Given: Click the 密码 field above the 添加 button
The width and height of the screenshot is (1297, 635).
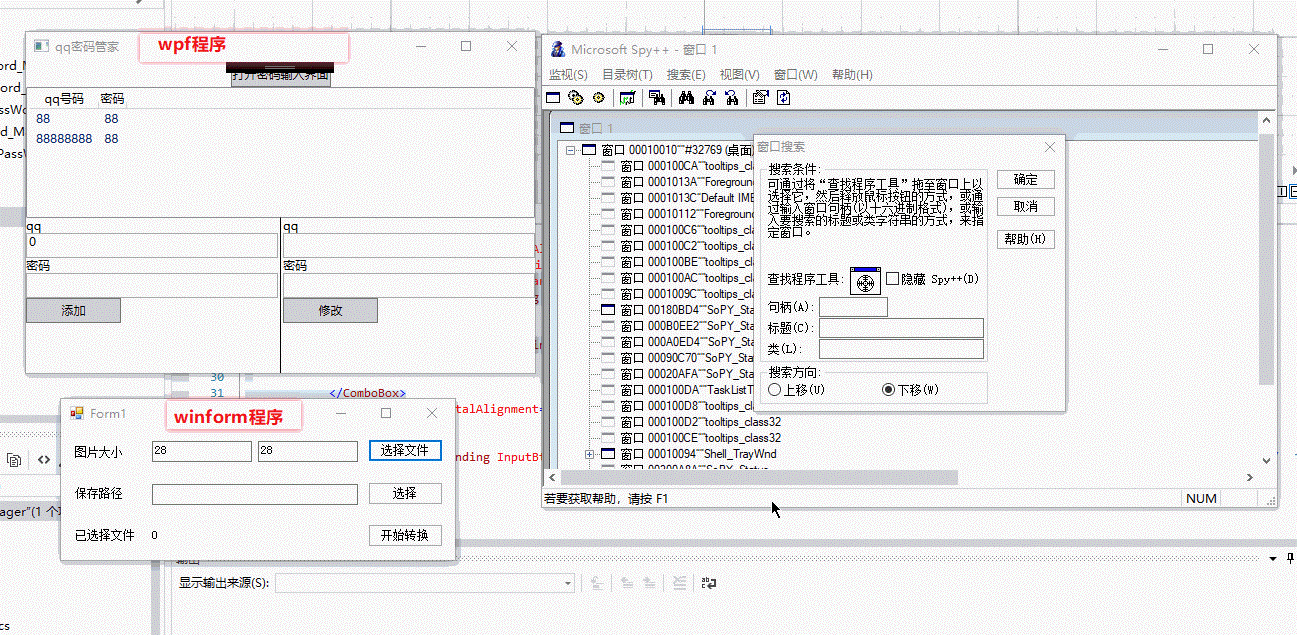Looking at the screenshot, I should [152, 285].
